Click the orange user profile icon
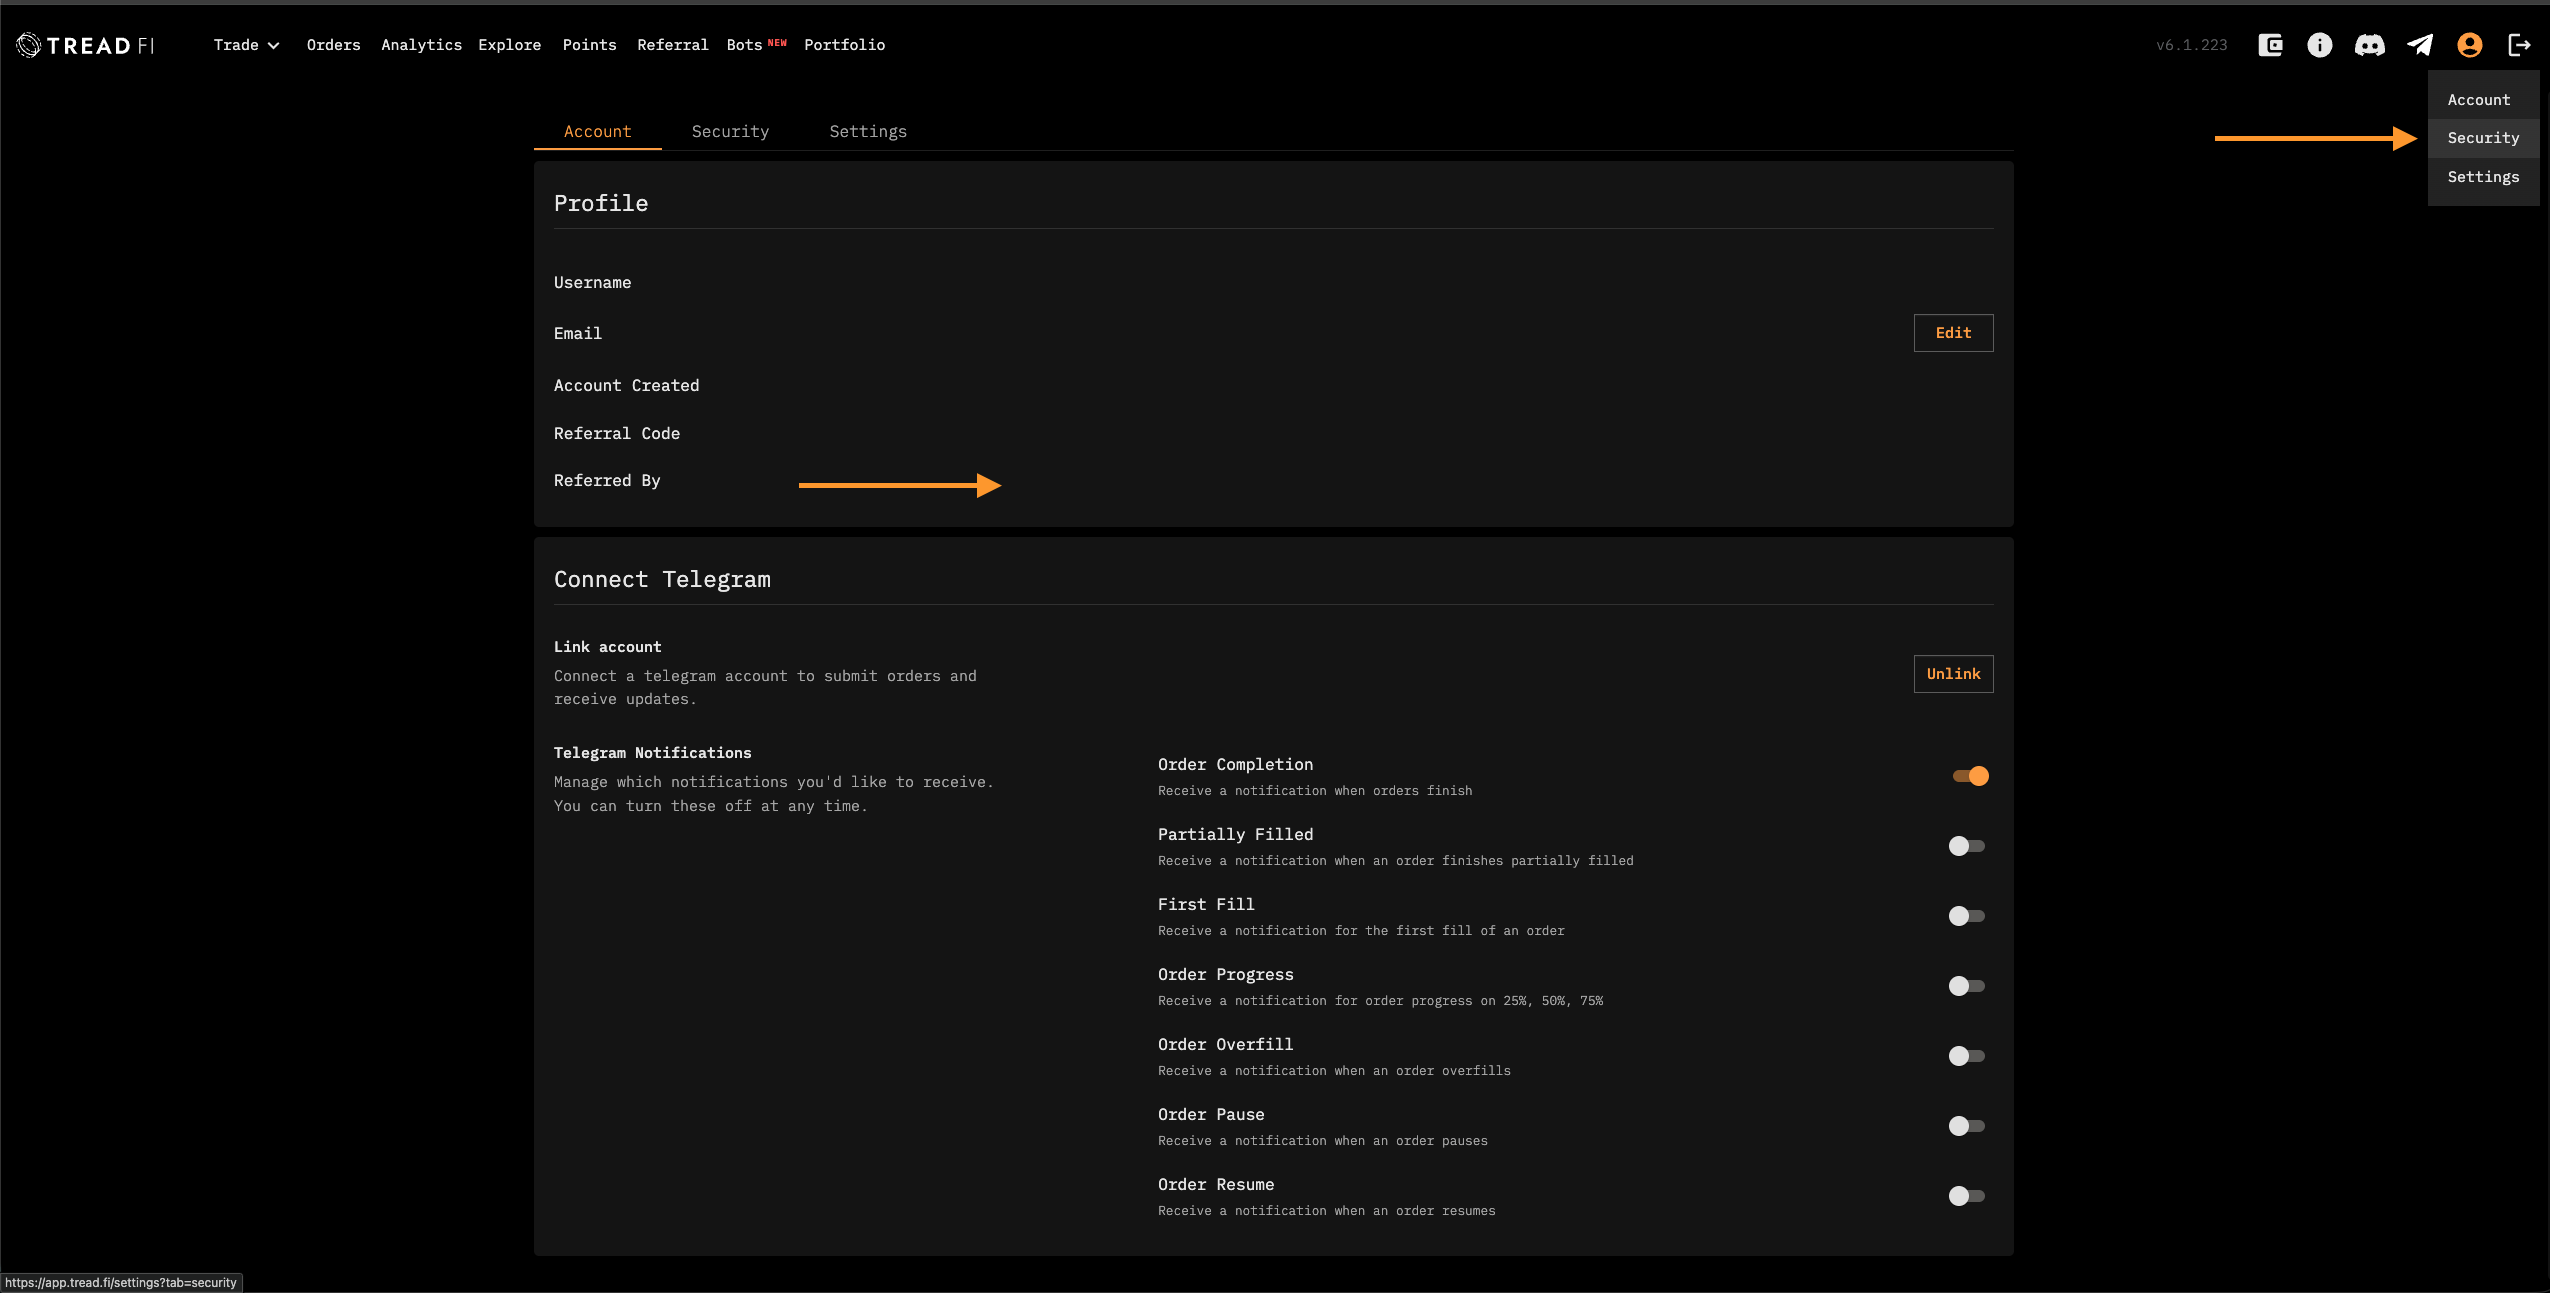 2469,45
